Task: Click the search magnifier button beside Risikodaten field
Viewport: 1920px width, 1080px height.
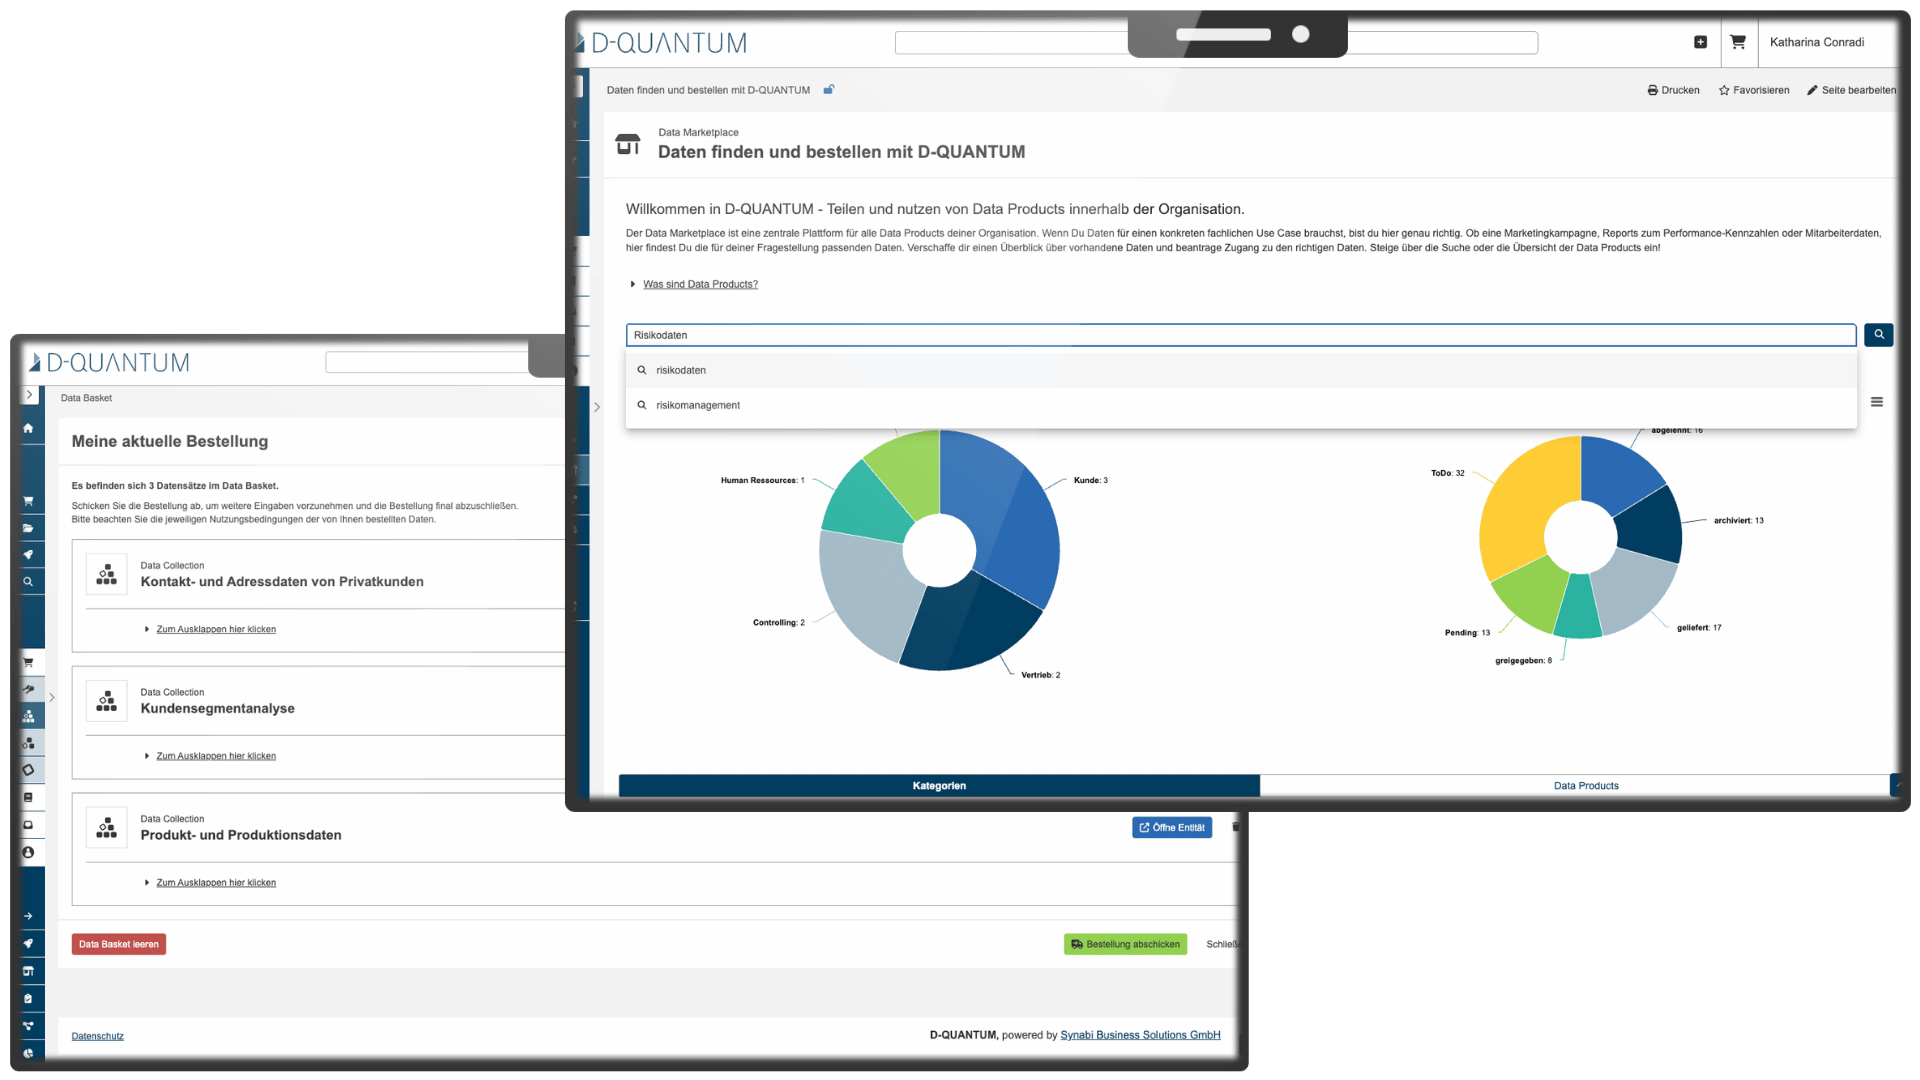Action: (1878, 335)
